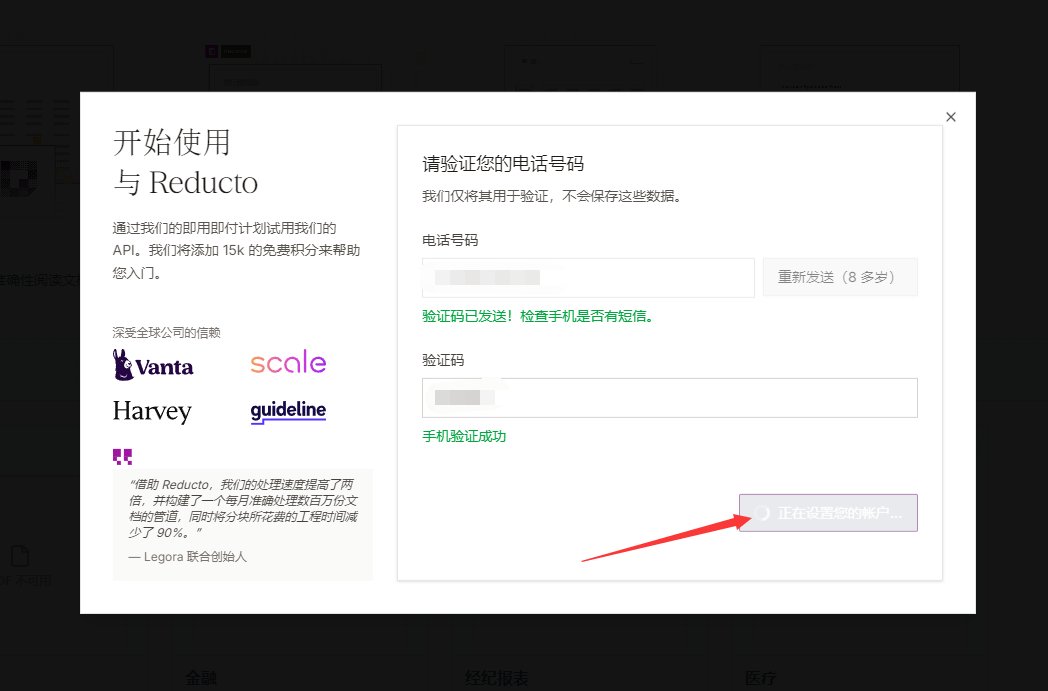1048x691 pixels.
Task: Click the loading spinner in the account setup button
Action: [x=761, y=513]
